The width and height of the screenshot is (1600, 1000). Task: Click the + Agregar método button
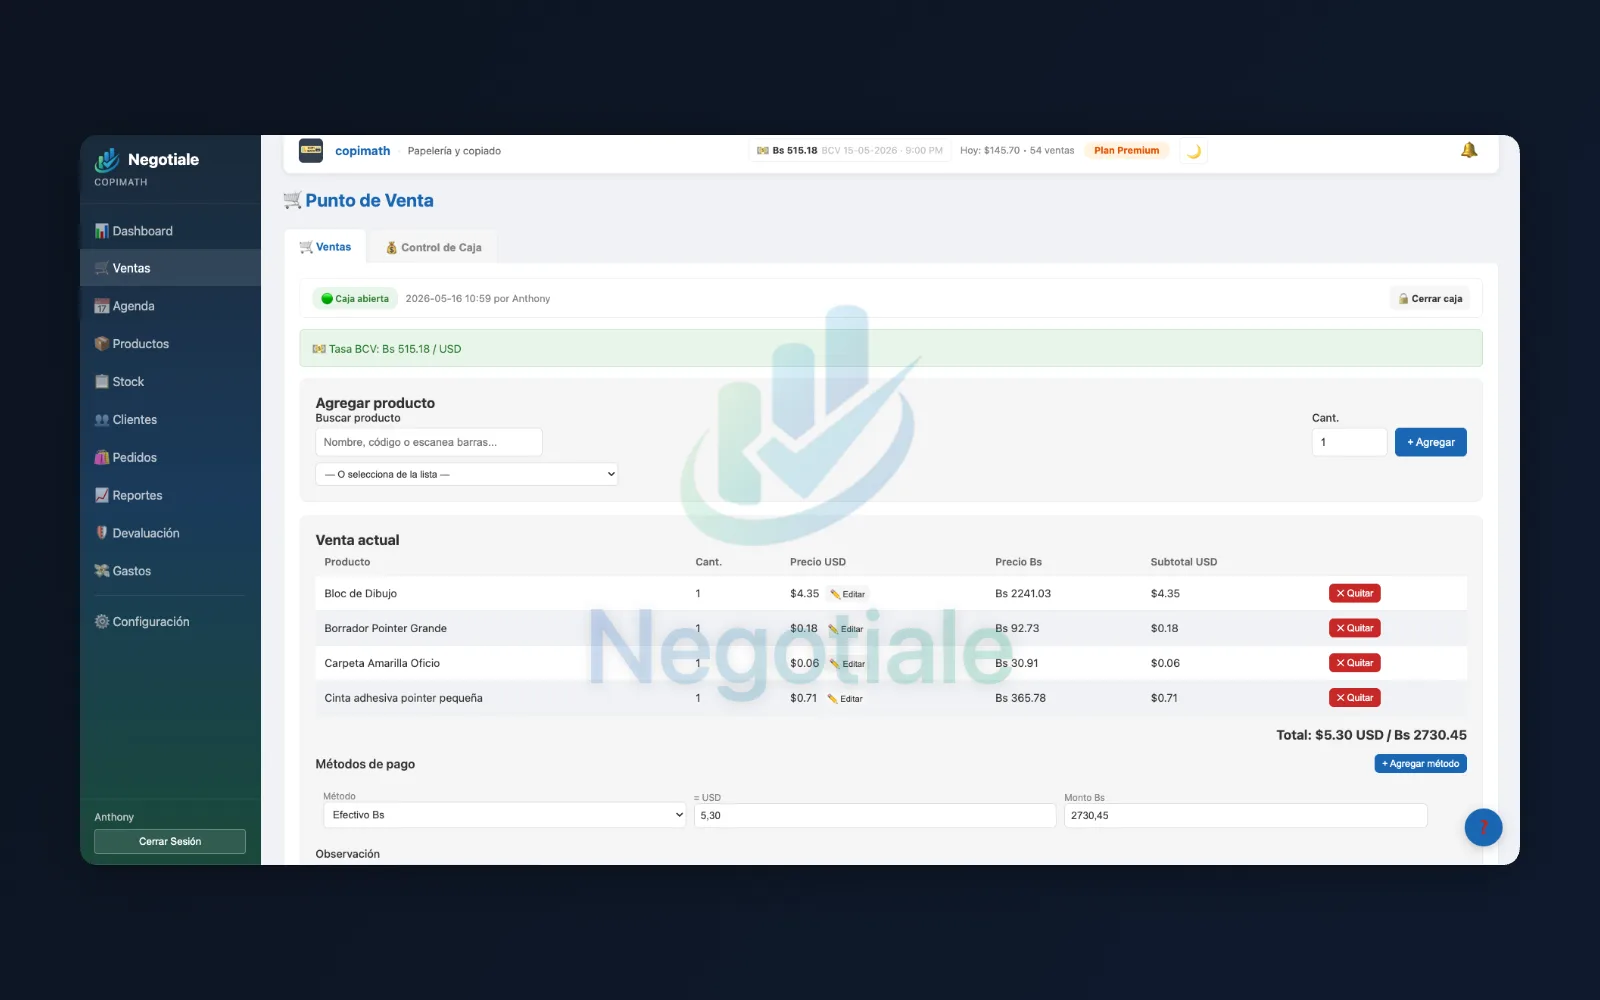click(x=1421, y=764)
